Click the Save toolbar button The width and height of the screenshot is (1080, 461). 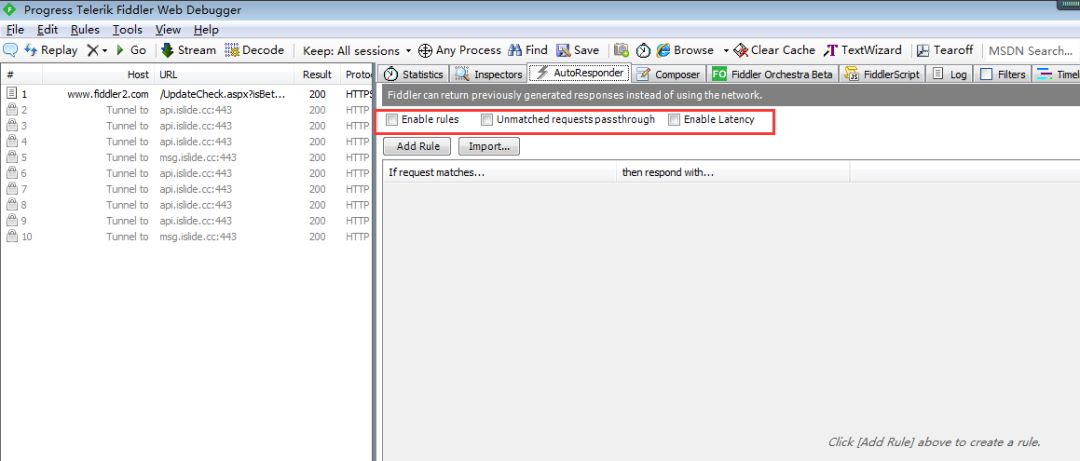tap(578, 50)
